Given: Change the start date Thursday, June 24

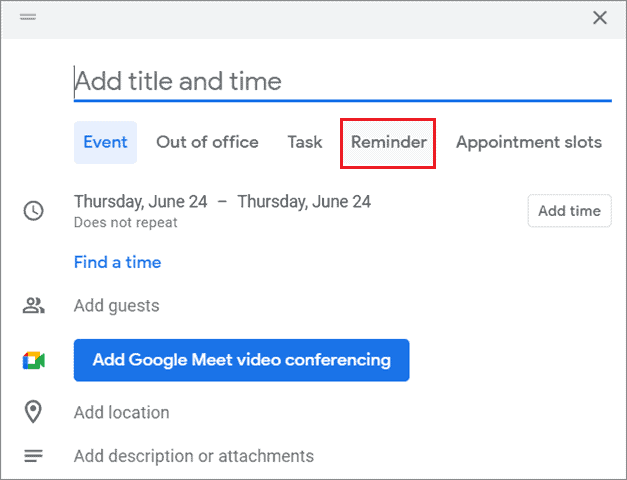Looking at the screenshot, I should tap(141, 202).
